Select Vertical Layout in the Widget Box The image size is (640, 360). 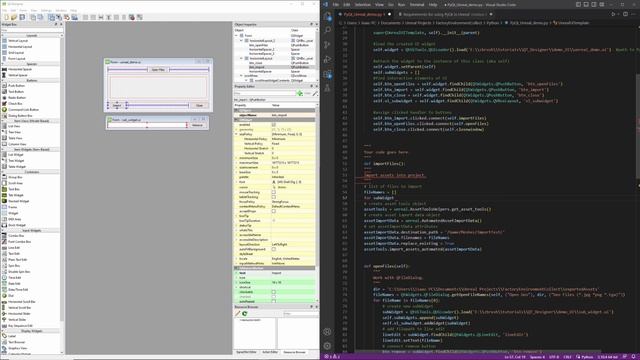coord(18,41)
